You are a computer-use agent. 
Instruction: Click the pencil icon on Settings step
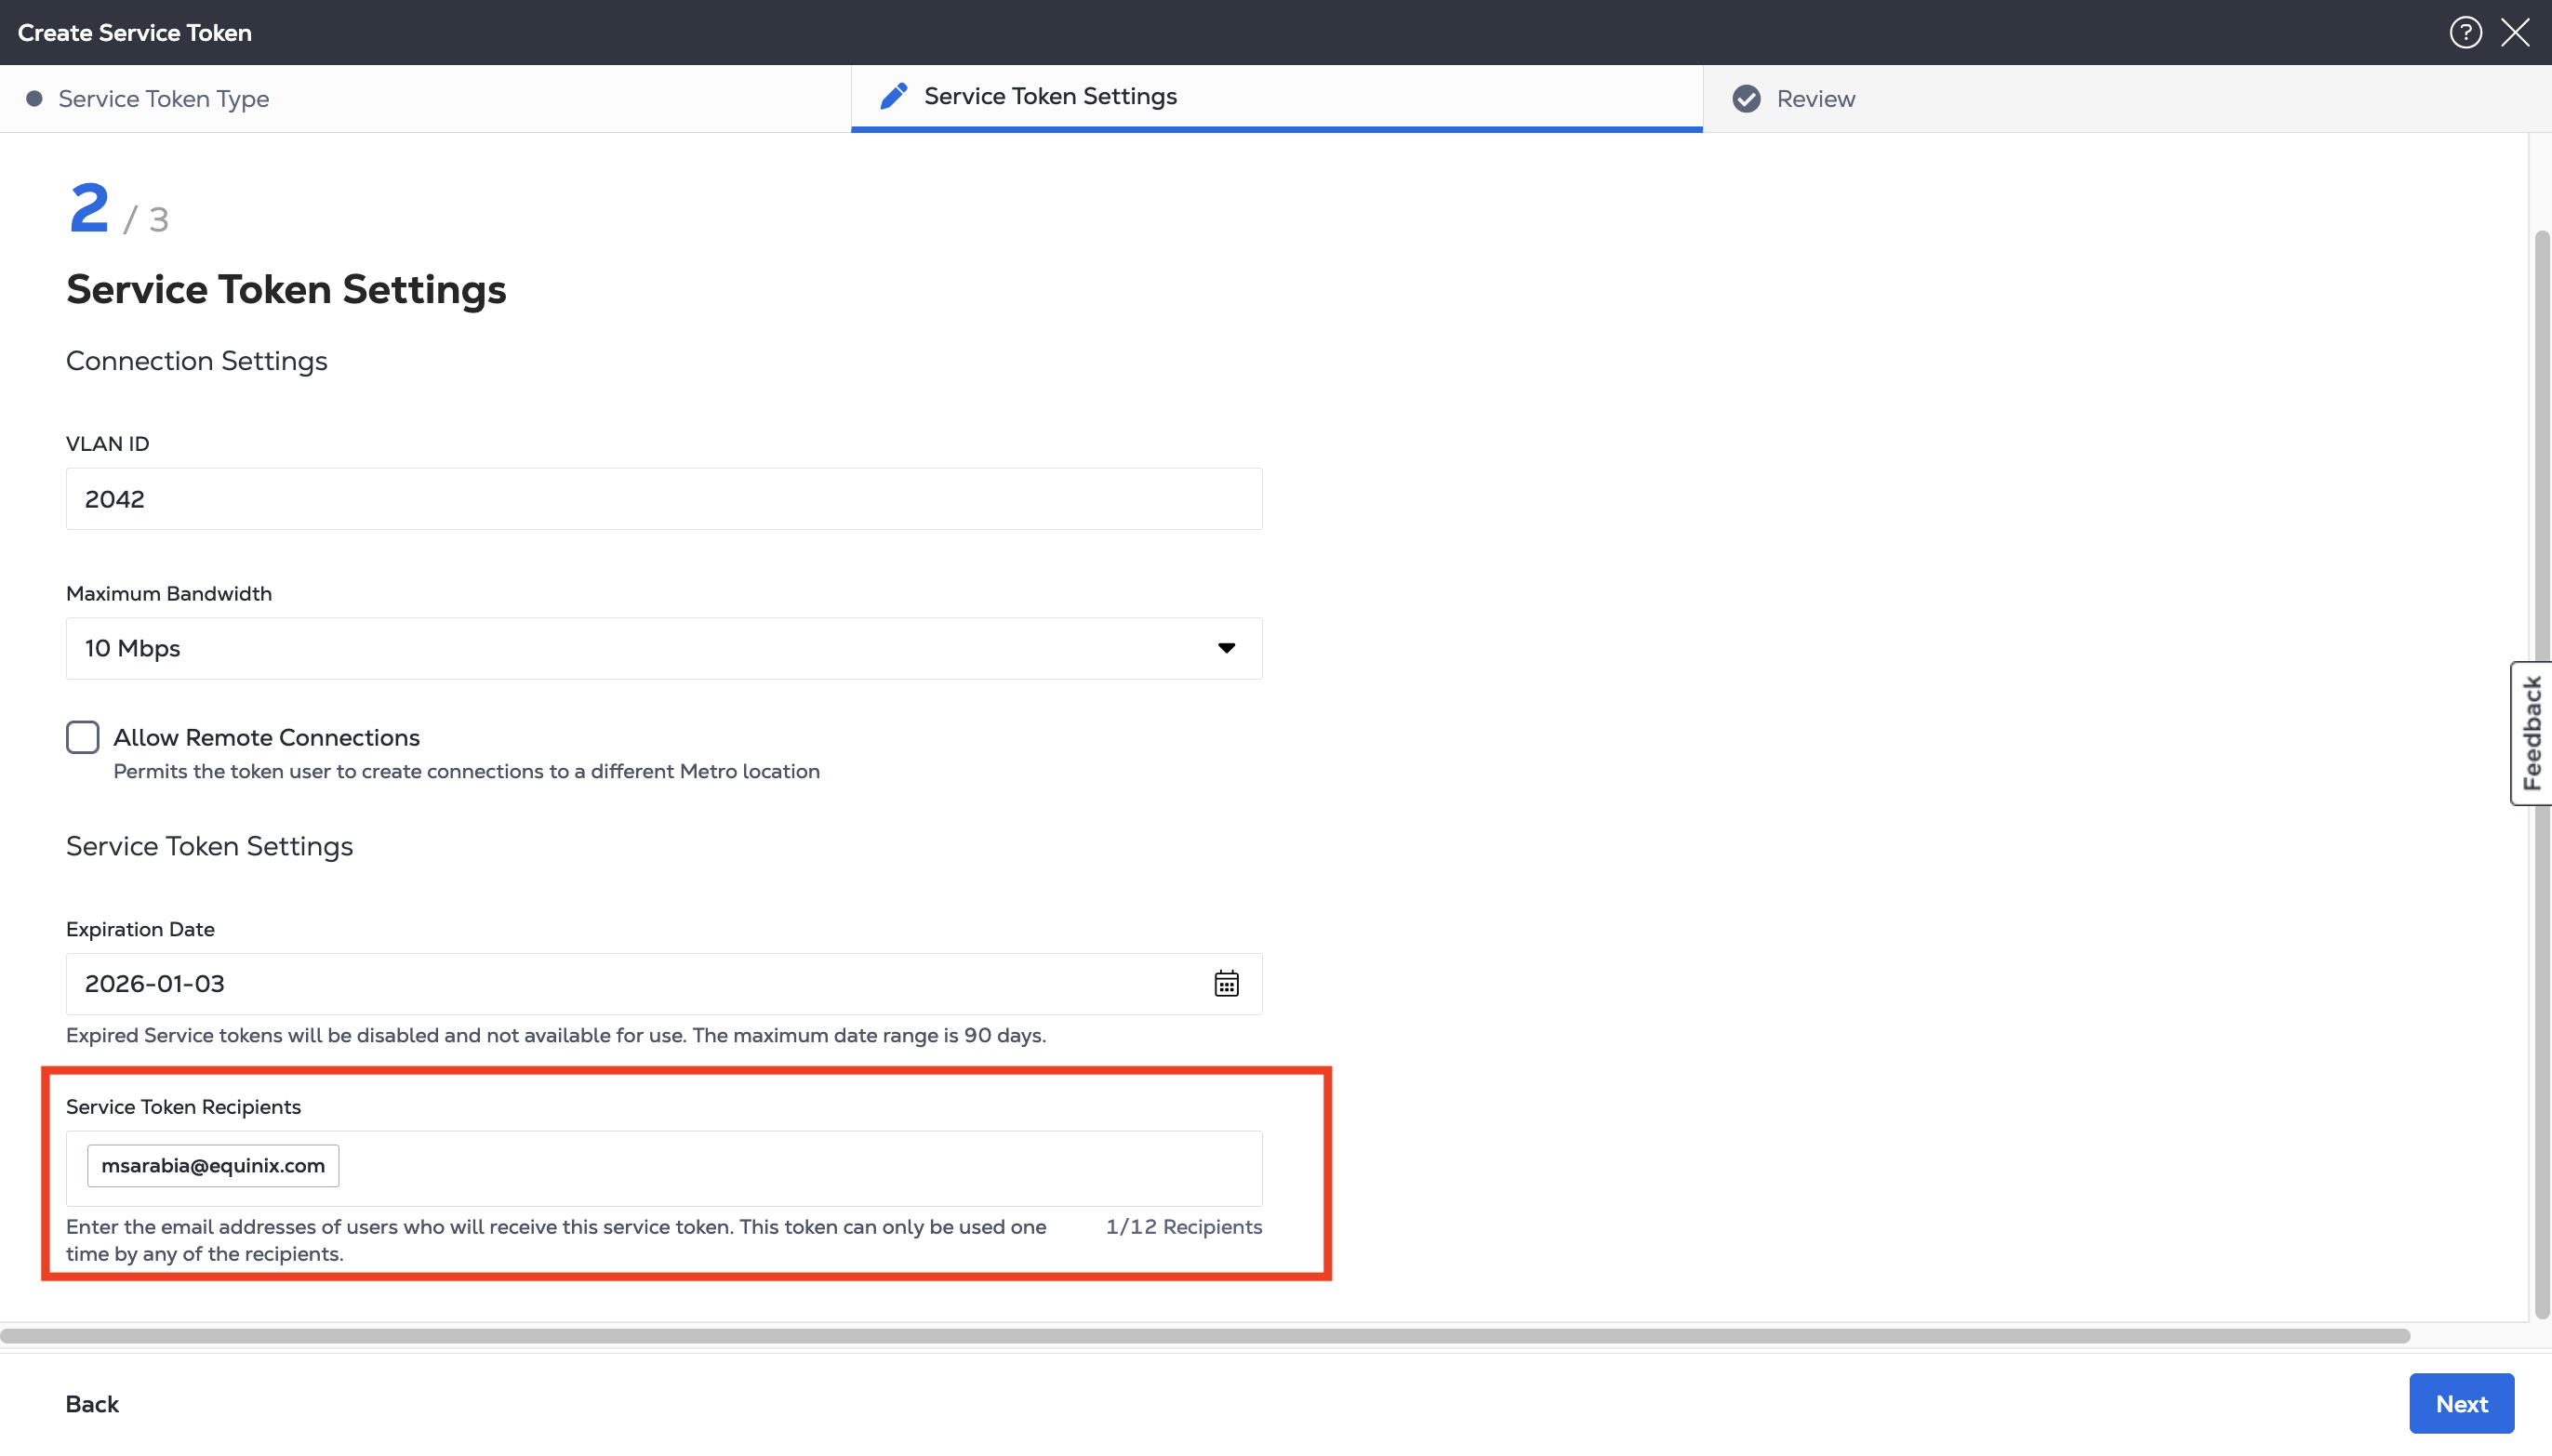pos(893,96)
